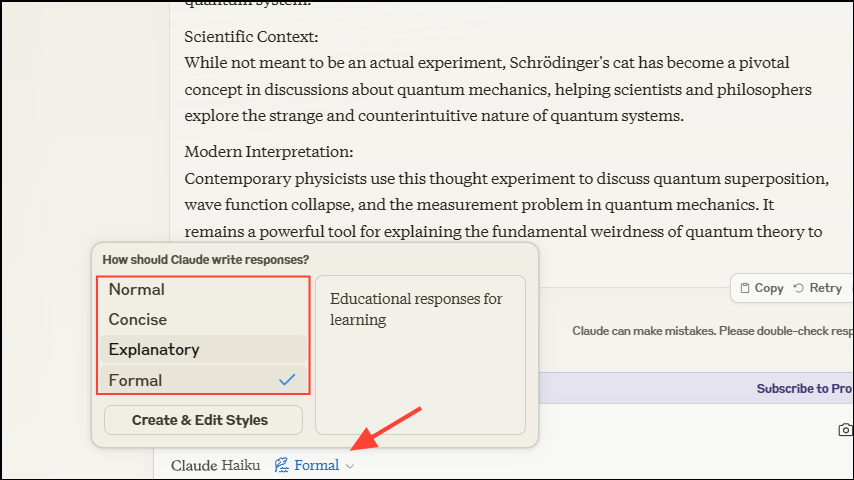Click the 'Claude can make mistakes' disclaimer
The height and width of the screenshot is (480, 854).
712,331
